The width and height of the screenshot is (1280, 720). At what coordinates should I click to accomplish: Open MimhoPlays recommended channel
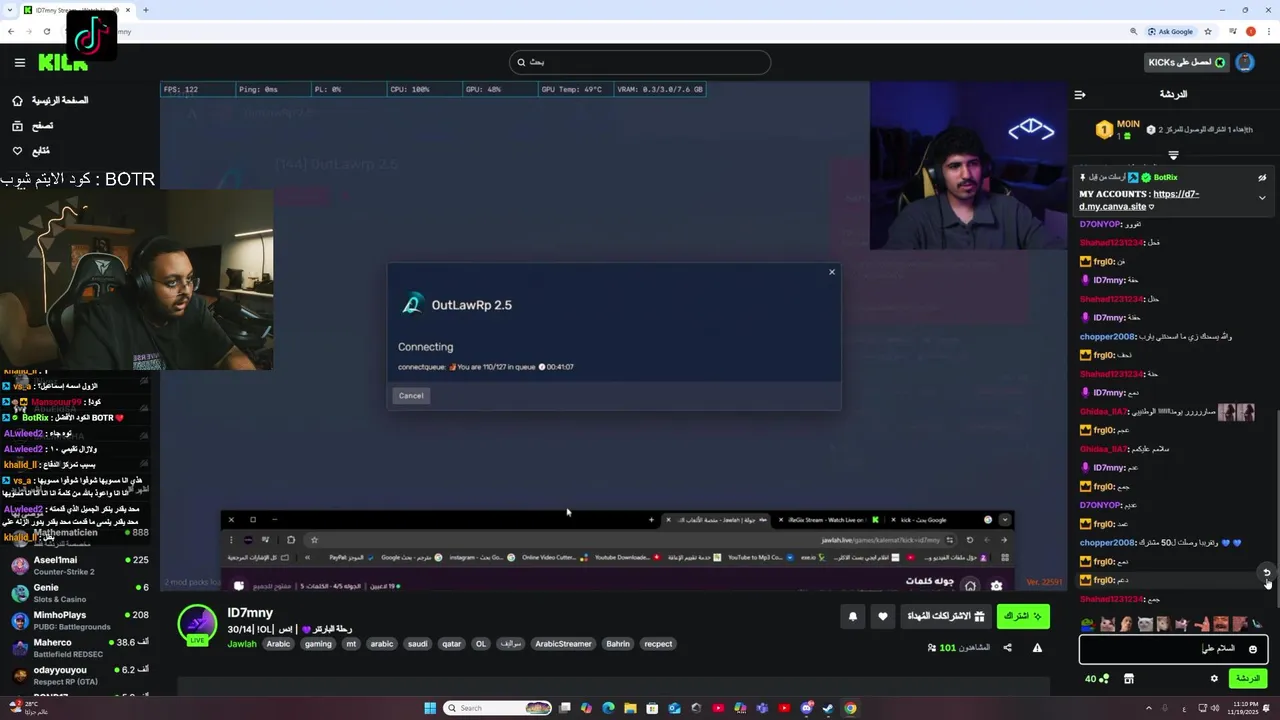pos(78,620)
